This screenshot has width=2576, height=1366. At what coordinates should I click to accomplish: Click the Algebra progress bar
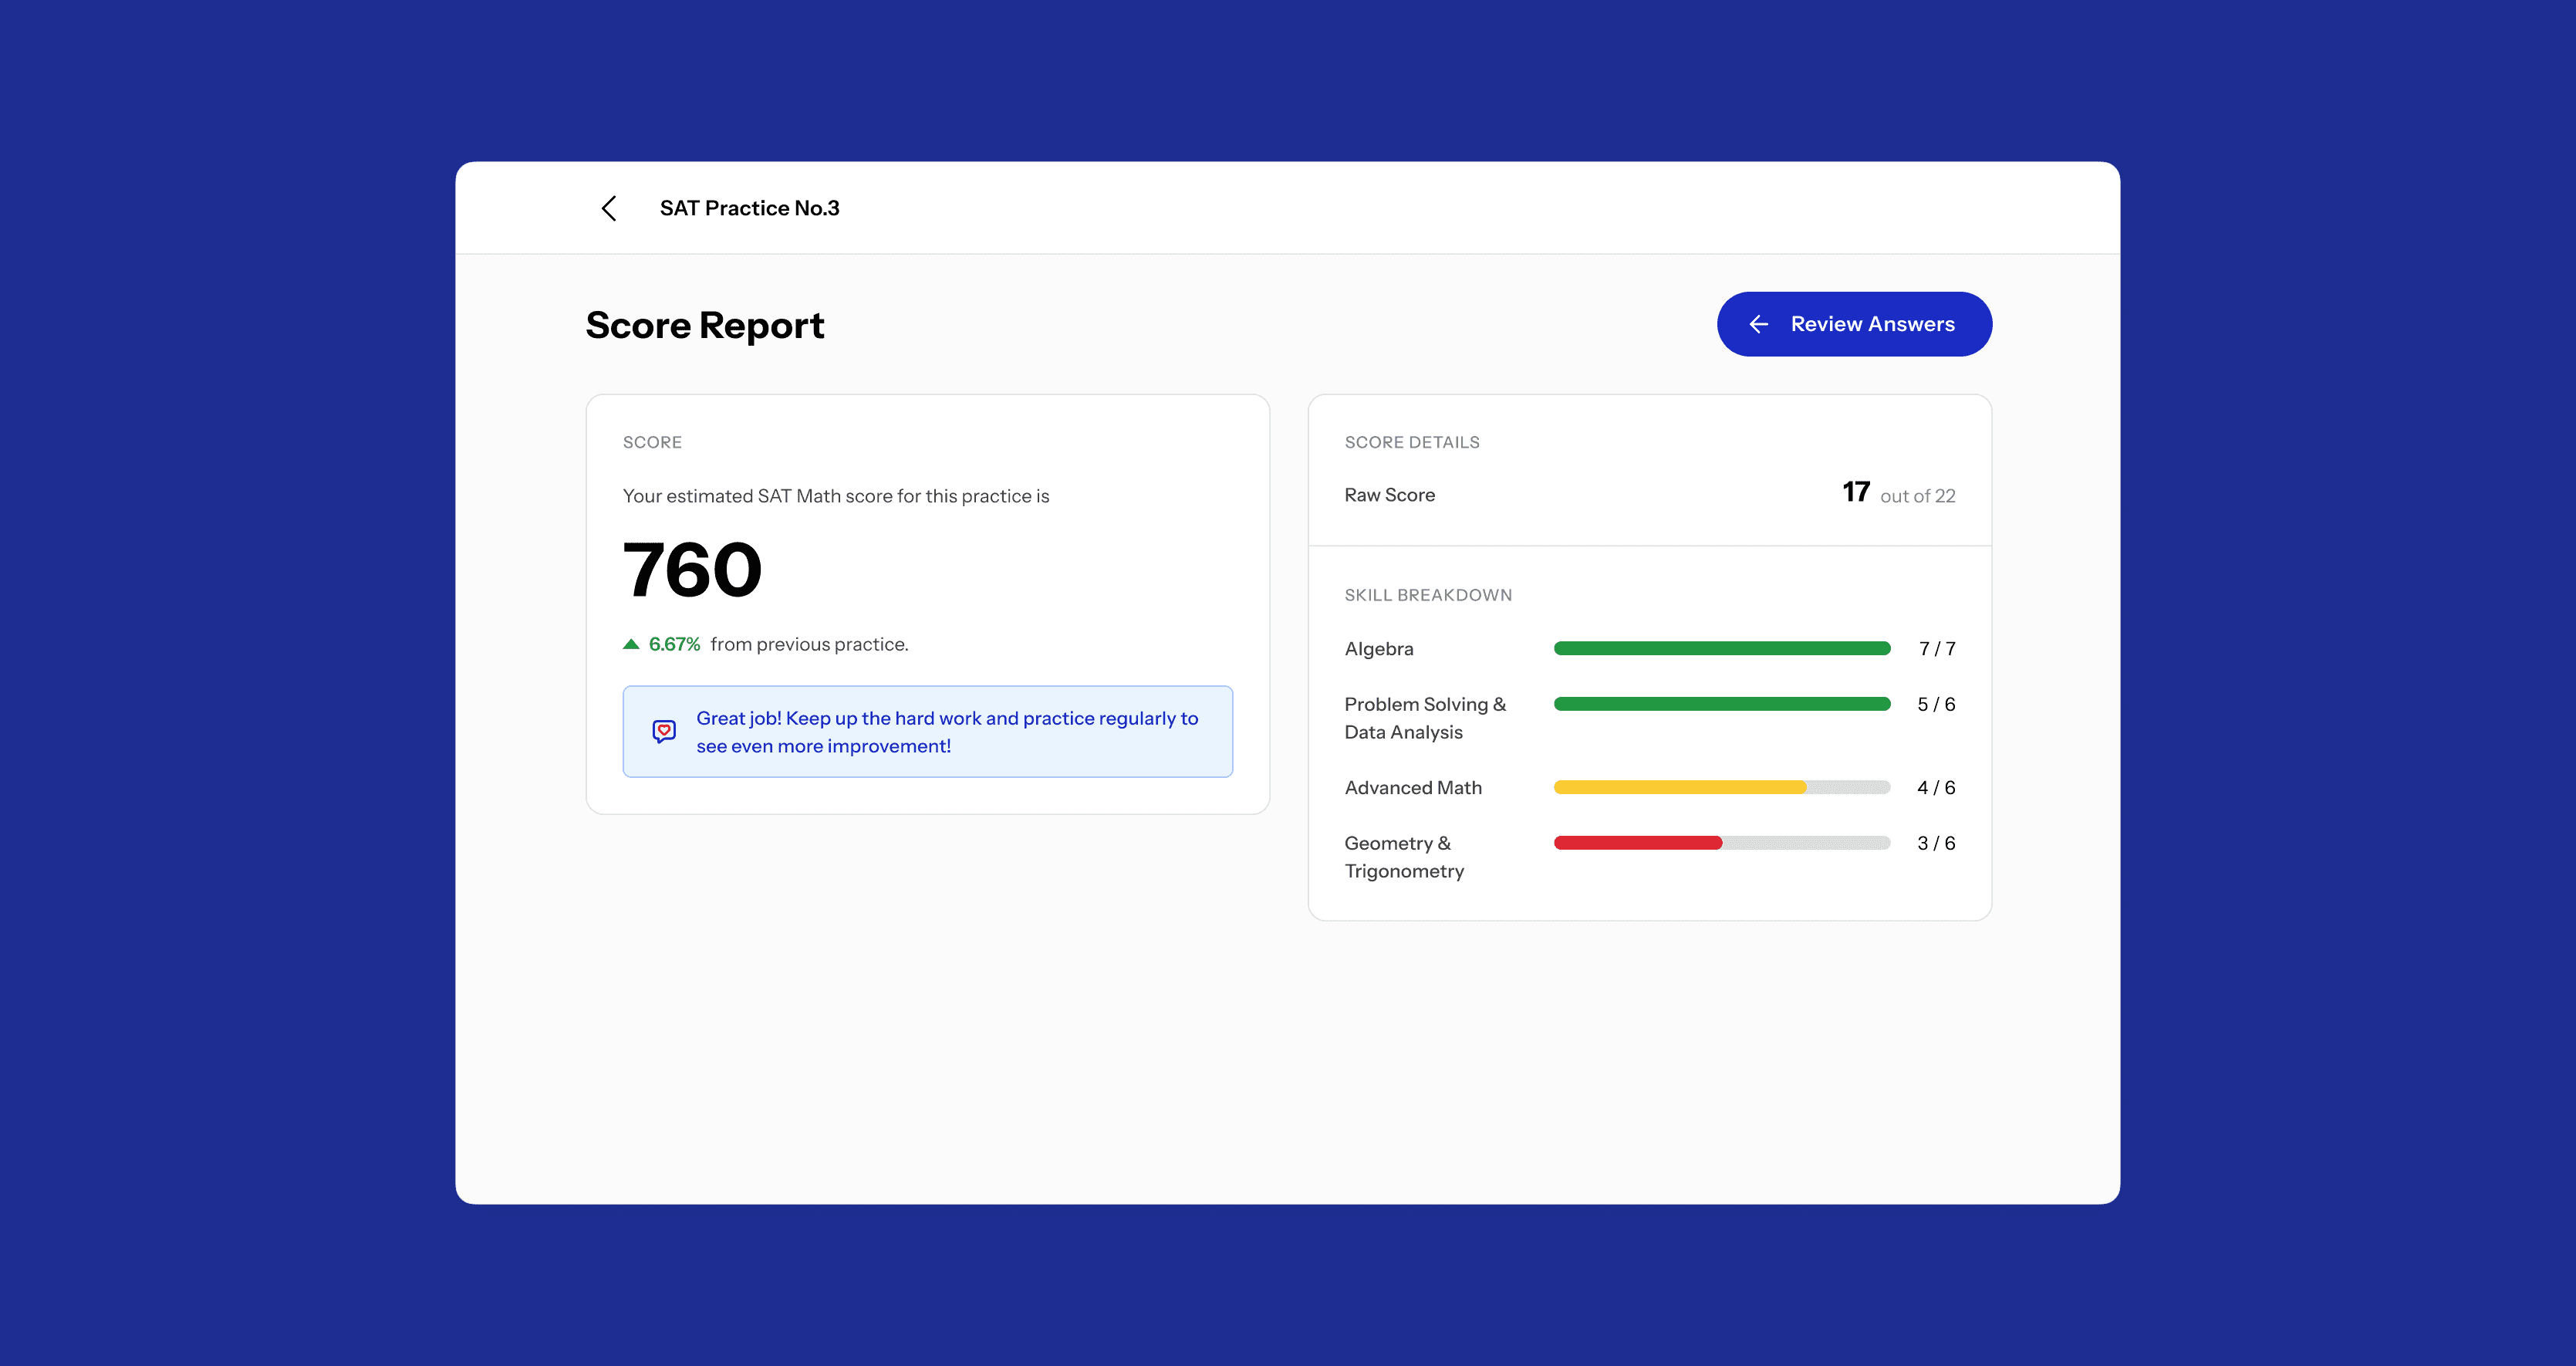point(1722,649)
